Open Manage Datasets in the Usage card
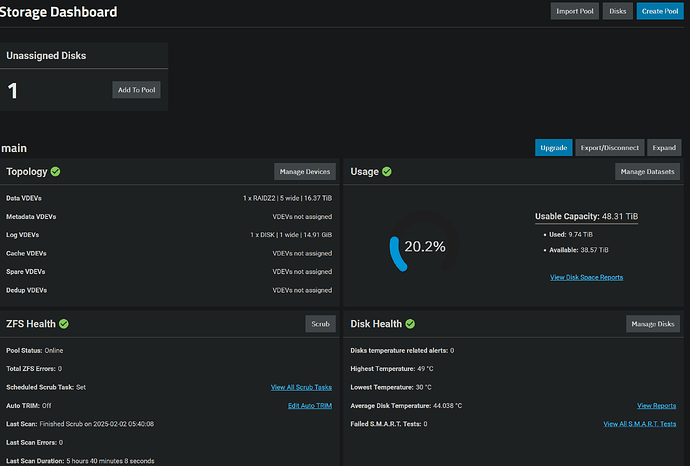This screenshot has height=466, width=690. [x=647, y=172]
